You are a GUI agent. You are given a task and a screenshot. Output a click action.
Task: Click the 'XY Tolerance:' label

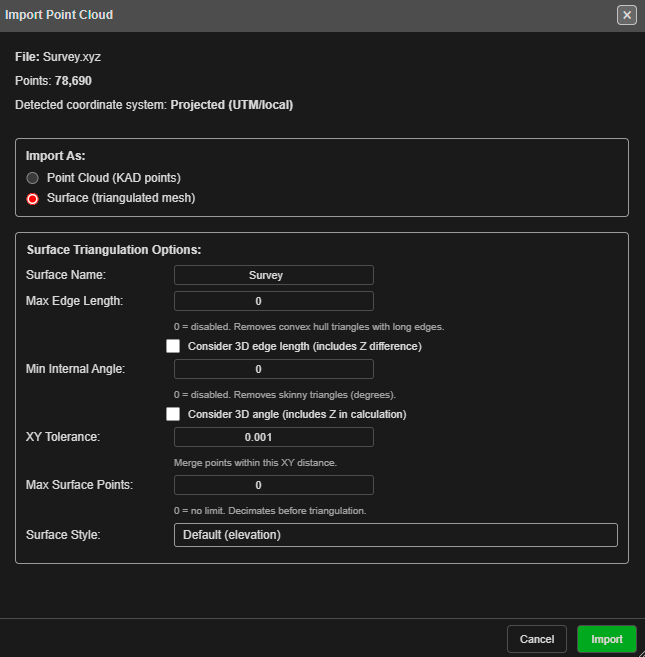[63, 437]
